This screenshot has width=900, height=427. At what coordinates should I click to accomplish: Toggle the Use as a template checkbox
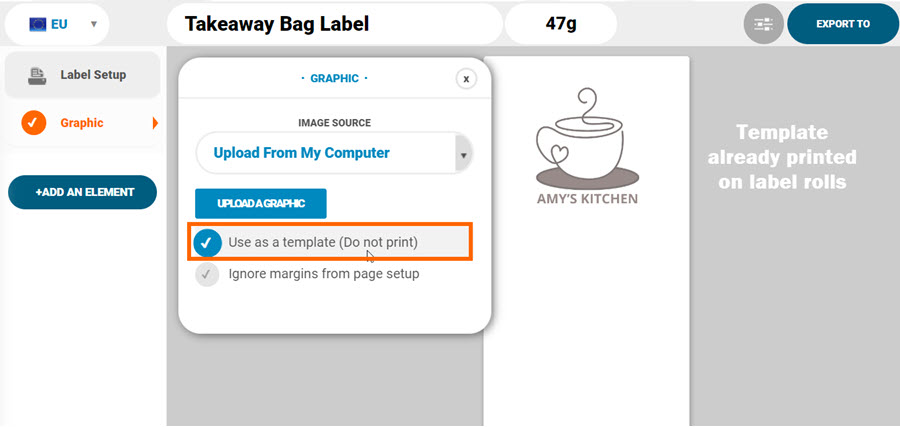coord(207,243)
